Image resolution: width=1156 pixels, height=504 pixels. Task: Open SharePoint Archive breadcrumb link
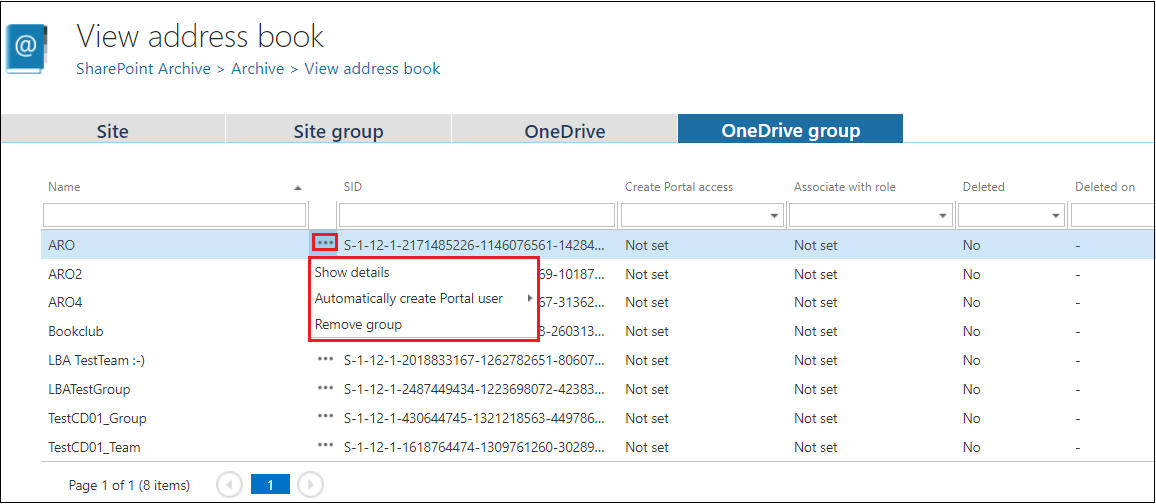143,69
